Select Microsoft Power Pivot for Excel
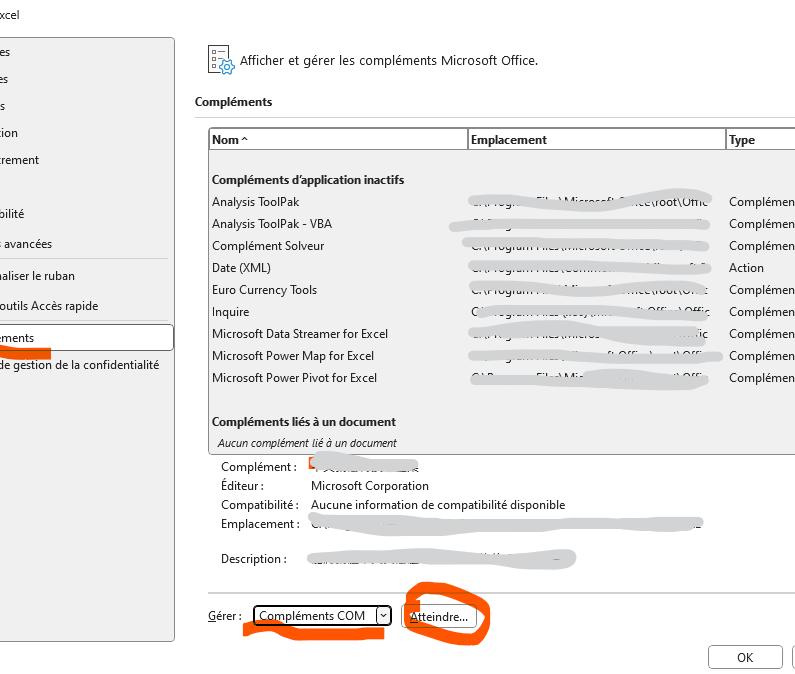 (502, 378)
